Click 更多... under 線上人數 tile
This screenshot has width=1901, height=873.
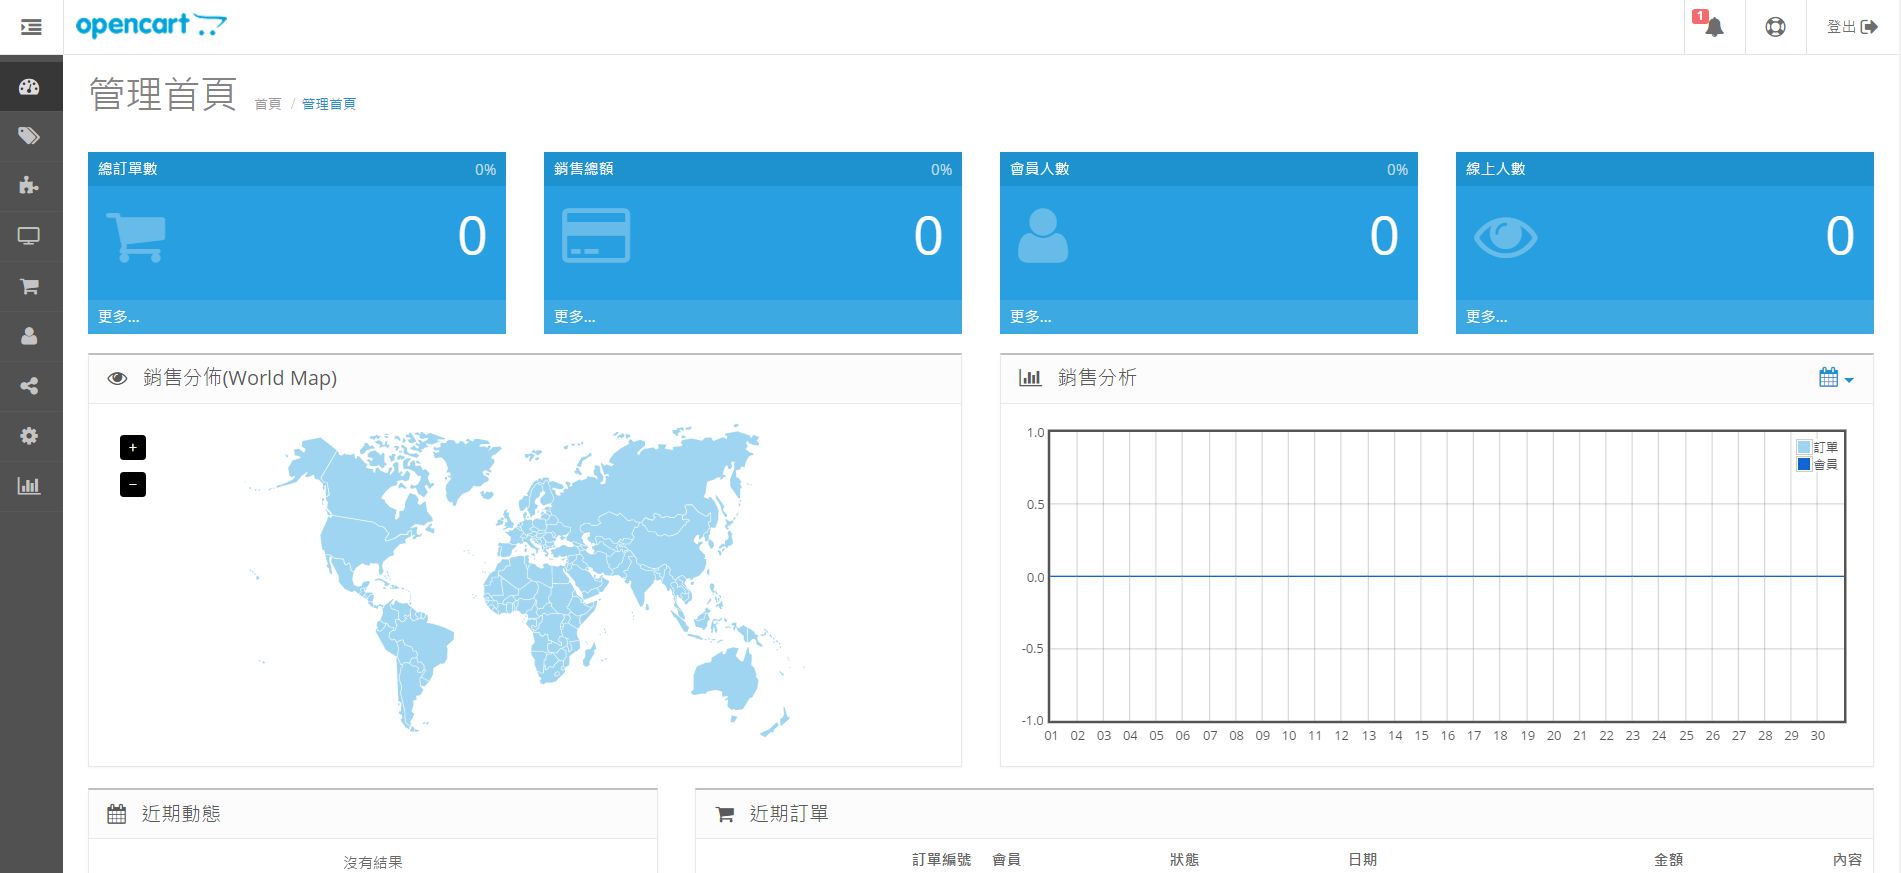tap(1486, 317)
